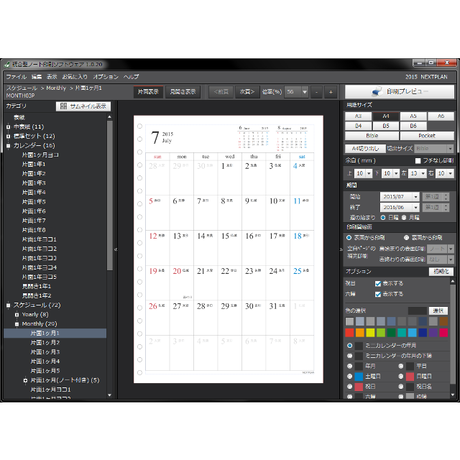Image resolution: width=460 pixels, height=460 pixels.
Task: Open the ヘルプ menu
Action: 131,77
